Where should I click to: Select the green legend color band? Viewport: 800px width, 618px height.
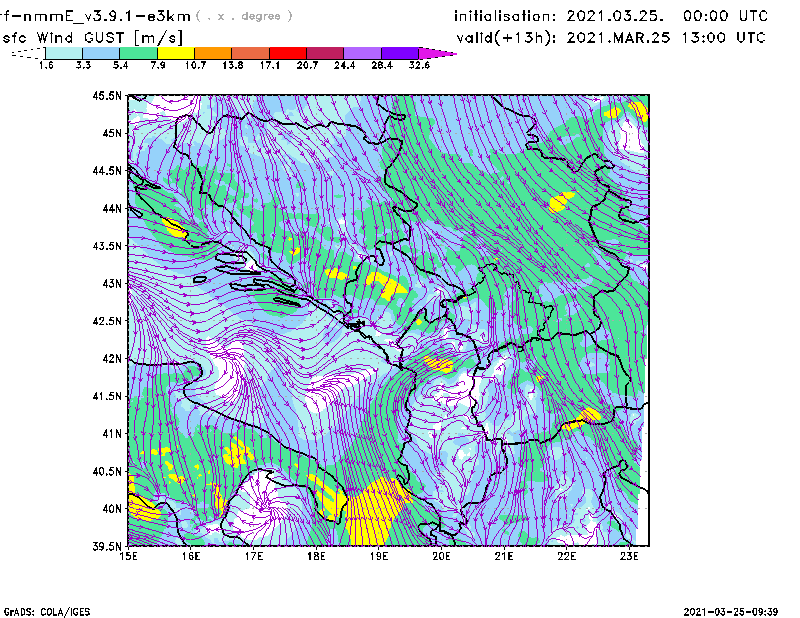(138, 53)
